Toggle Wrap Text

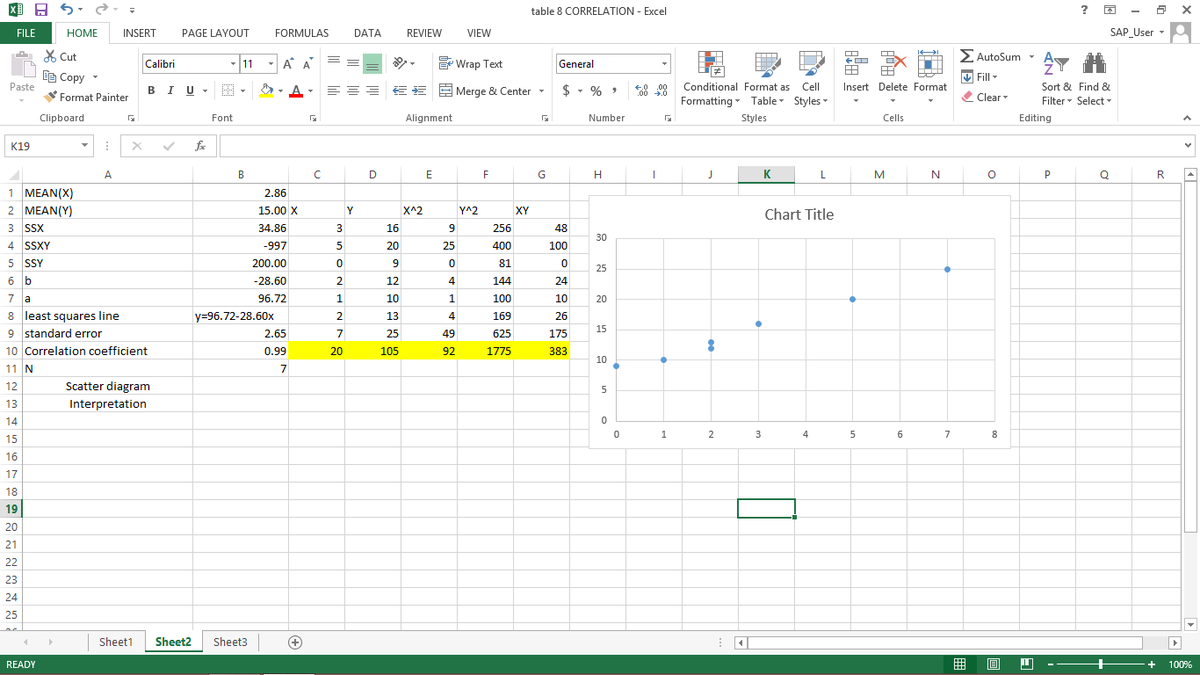click(x=471, y=64)
